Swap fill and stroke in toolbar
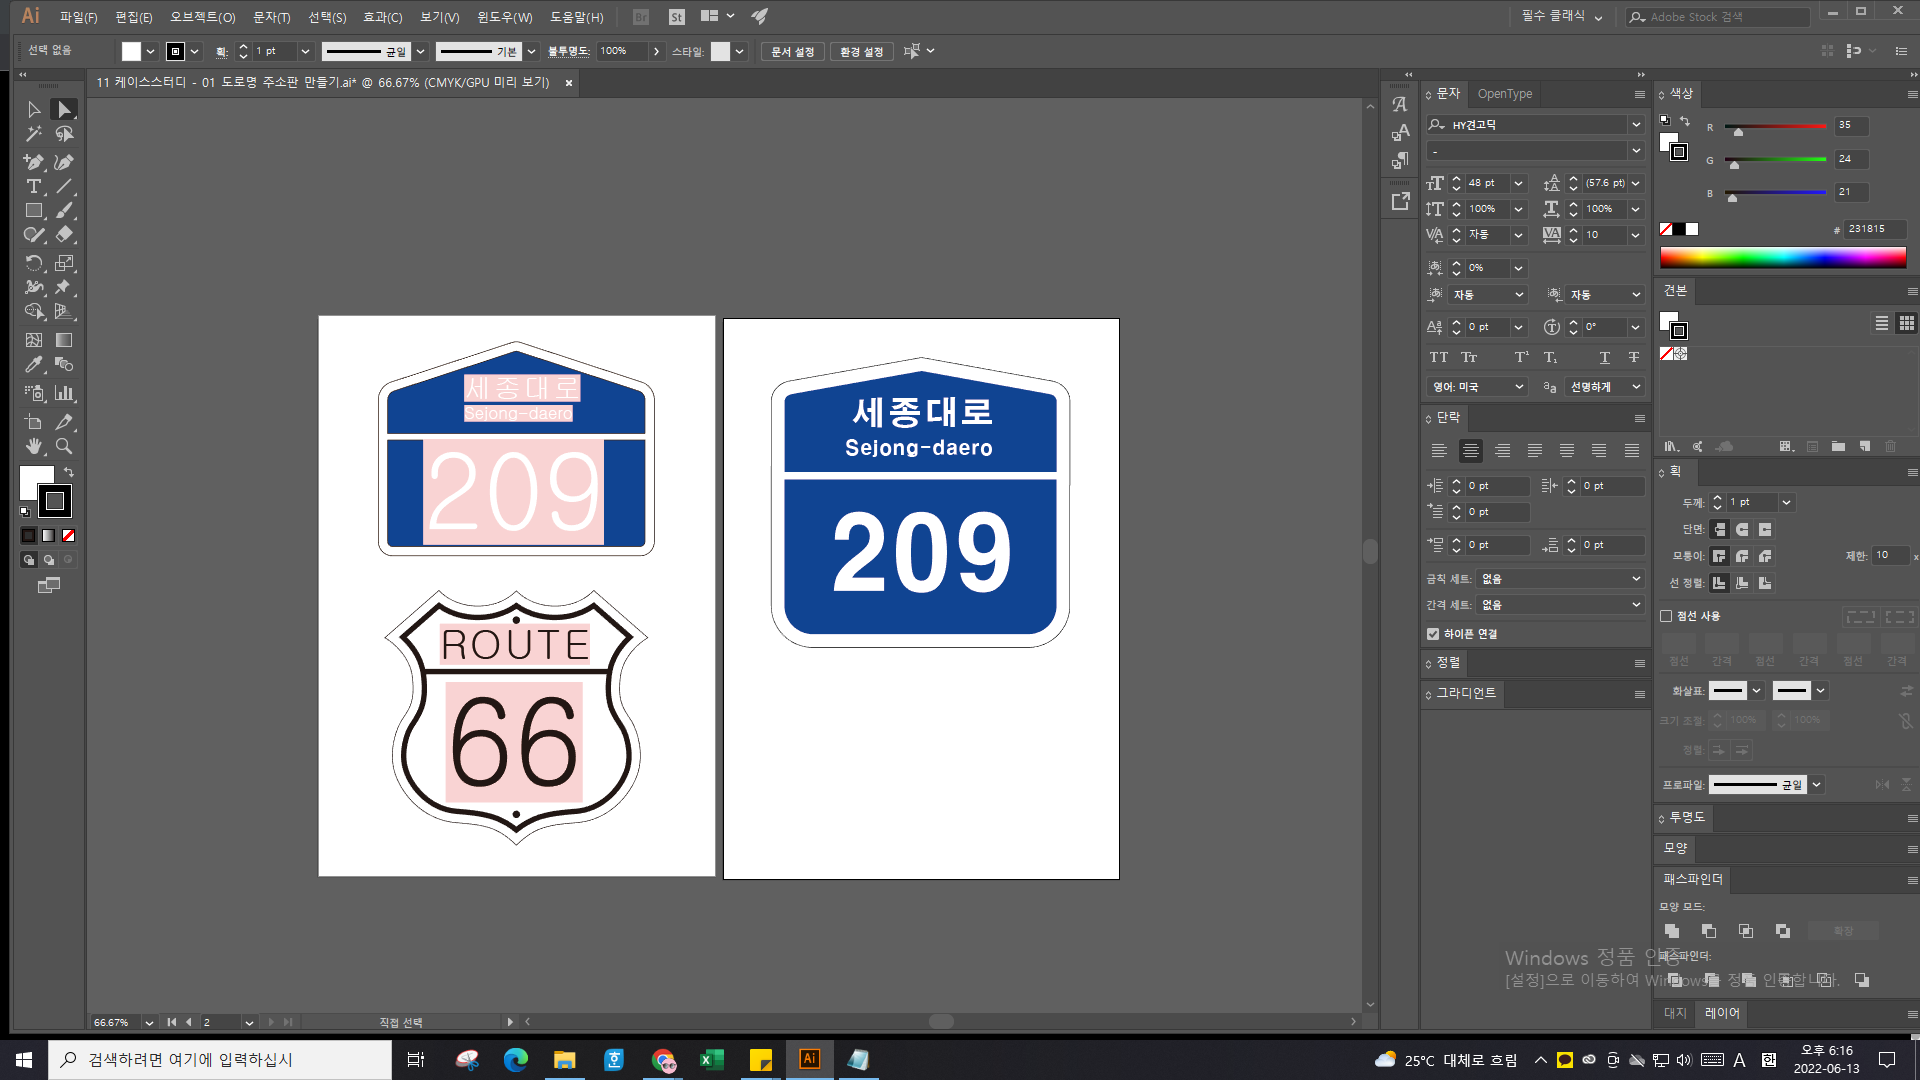Image resolution: width=1920 pixels, height=1080 pixels. (x=69, y=472)
